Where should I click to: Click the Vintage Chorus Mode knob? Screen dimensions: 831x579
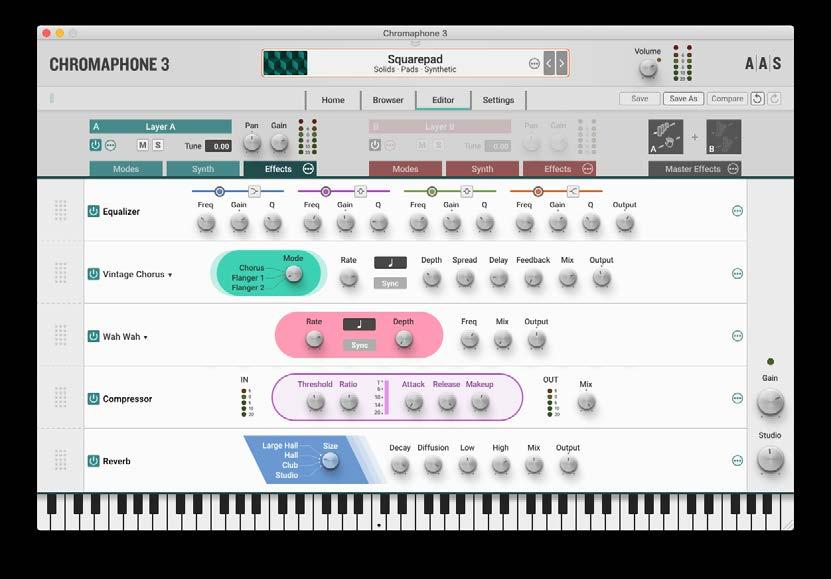pos(294,274)
